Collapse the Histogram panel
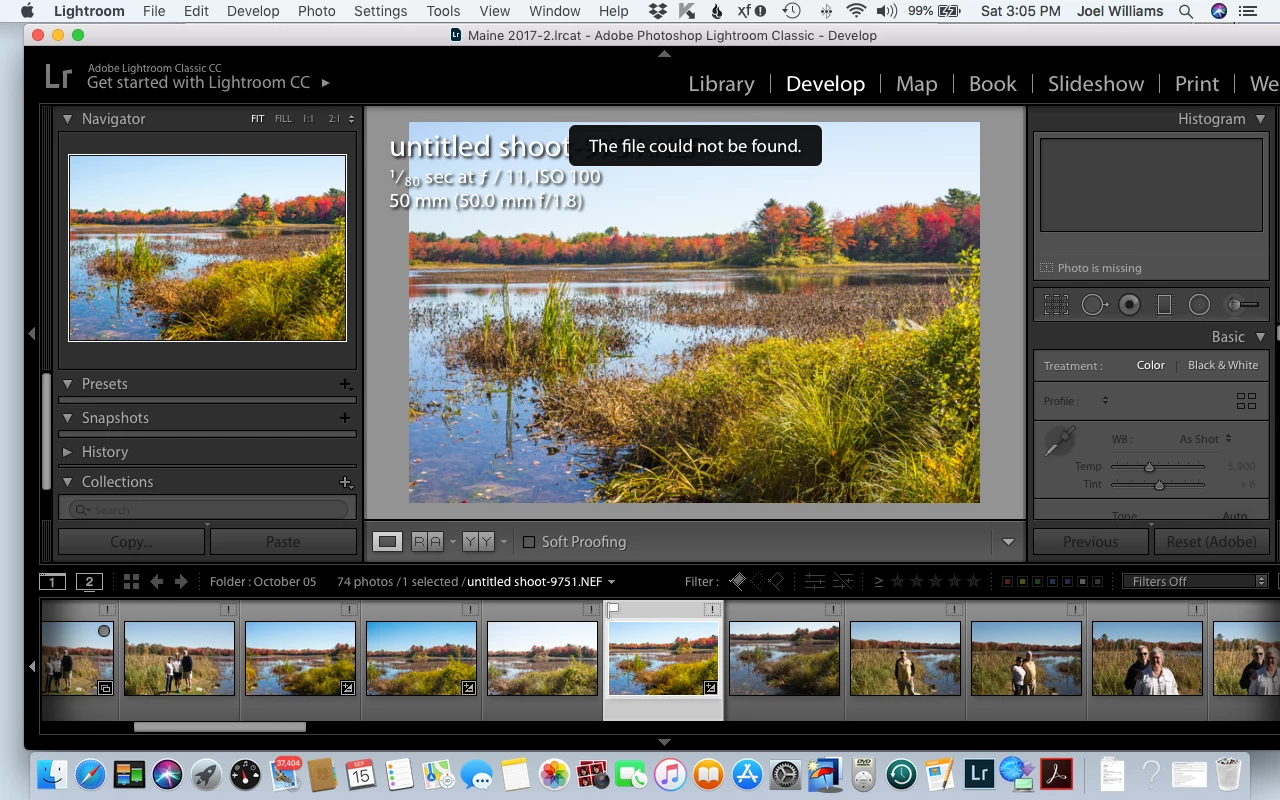This screenshot has width=1280, height=800. (1260, 119)
